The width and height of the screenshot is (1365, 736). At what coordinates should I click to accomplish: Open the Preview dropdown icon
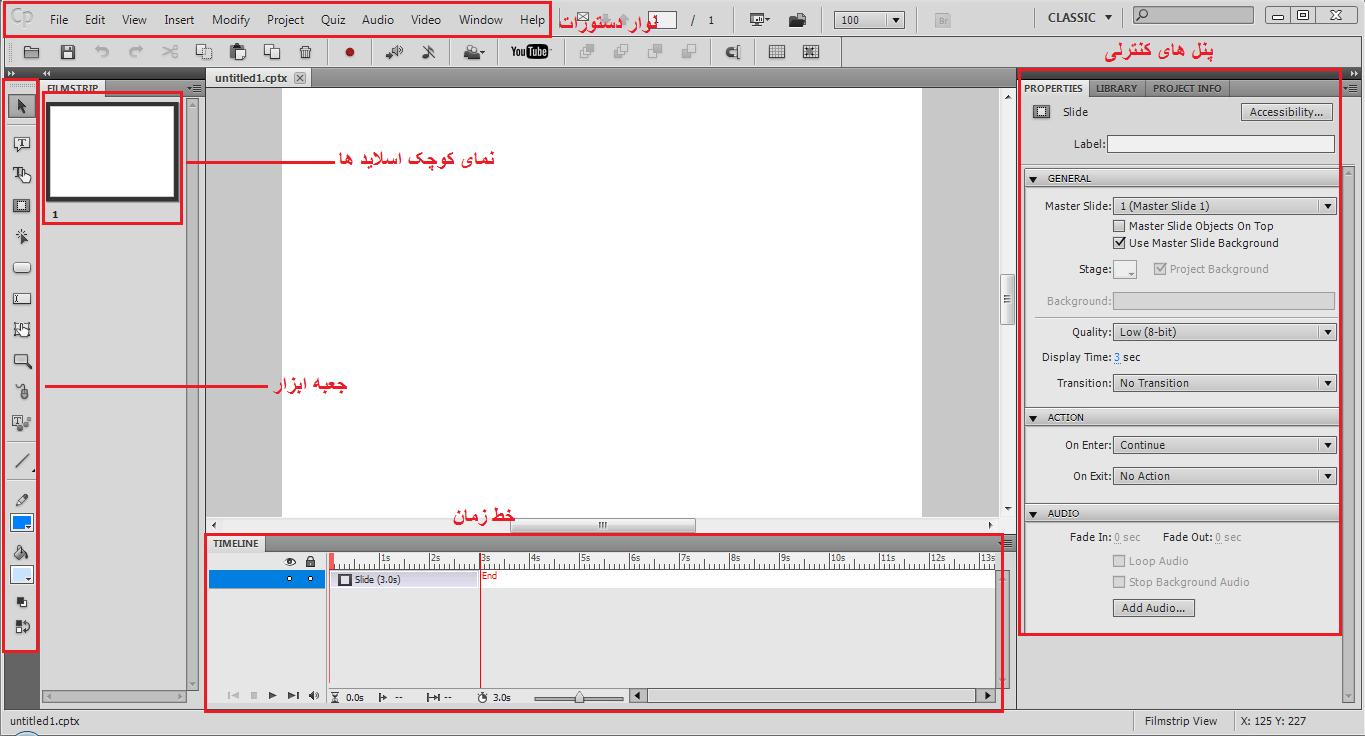(760, 19)
